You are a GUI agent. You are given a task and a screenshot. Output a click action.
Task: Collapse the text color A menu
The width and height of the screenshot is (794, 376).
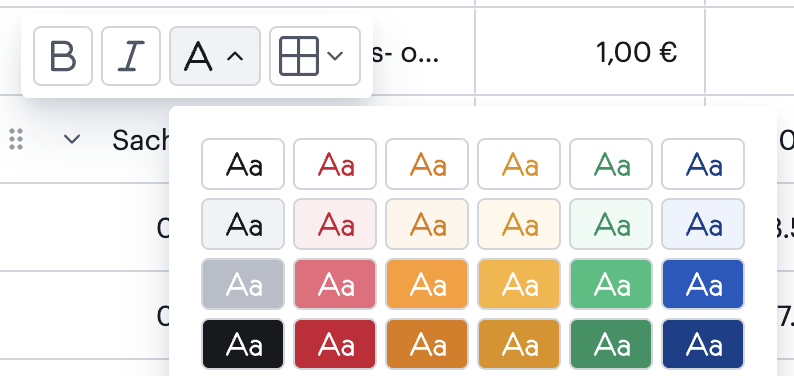[x=215, y=56]
